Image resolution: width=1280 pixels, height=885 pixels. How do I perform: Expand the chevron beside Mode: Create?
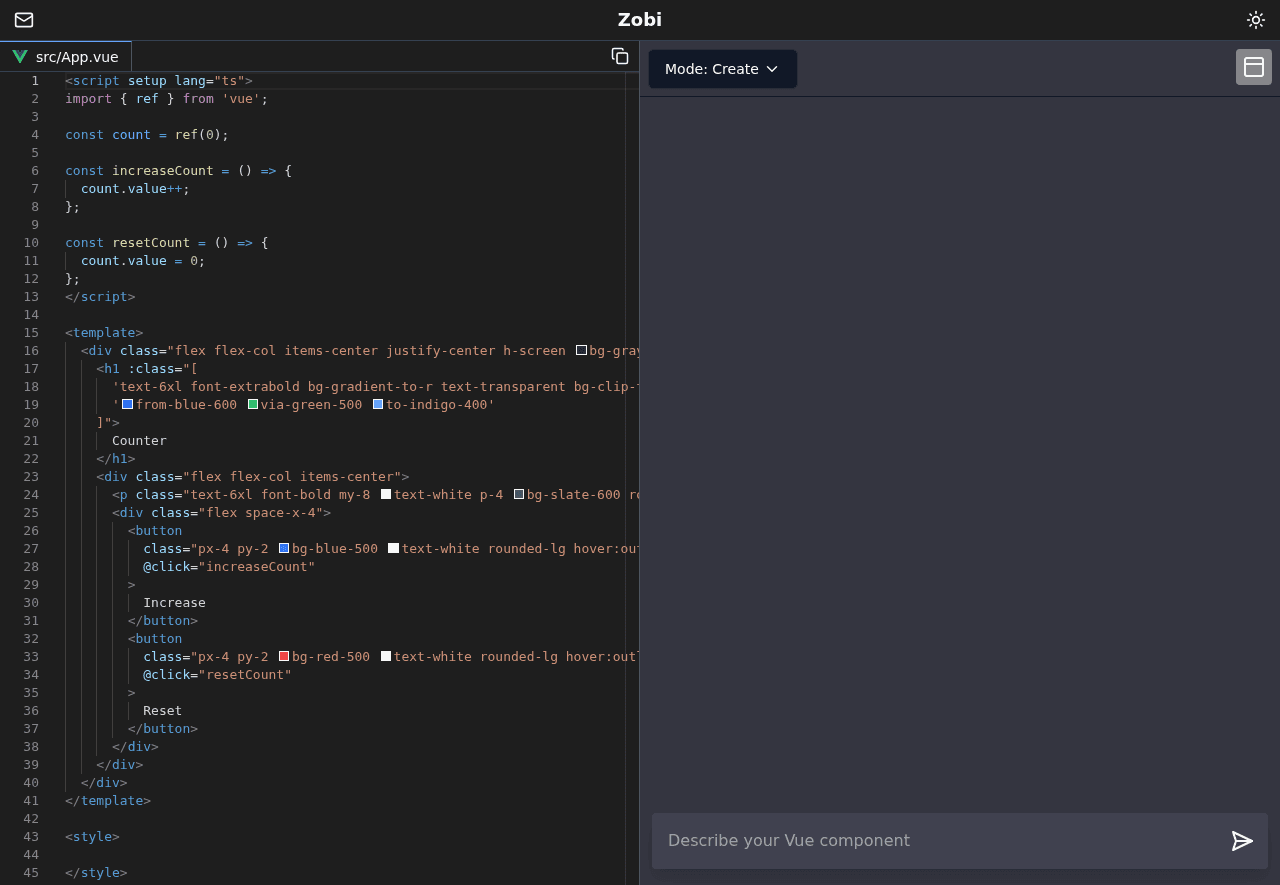tap(772, 69)
